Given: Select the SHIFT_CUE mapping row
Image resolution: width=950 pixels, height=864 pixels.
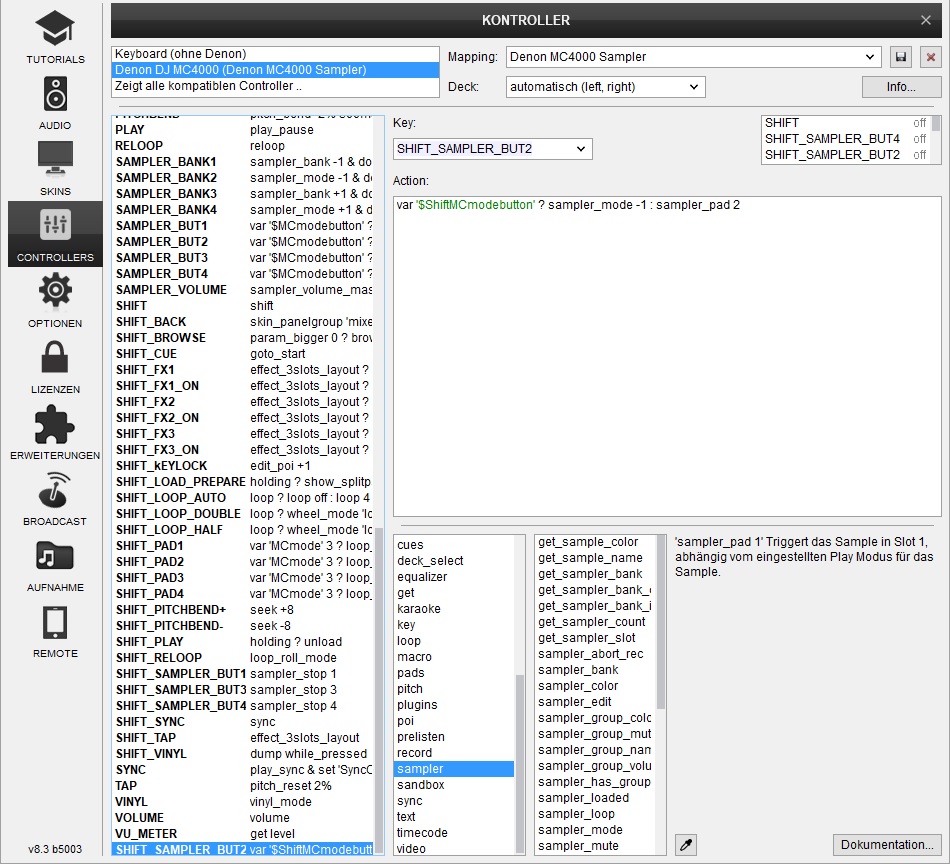Looking at the screenshot, I should [244, 354].
